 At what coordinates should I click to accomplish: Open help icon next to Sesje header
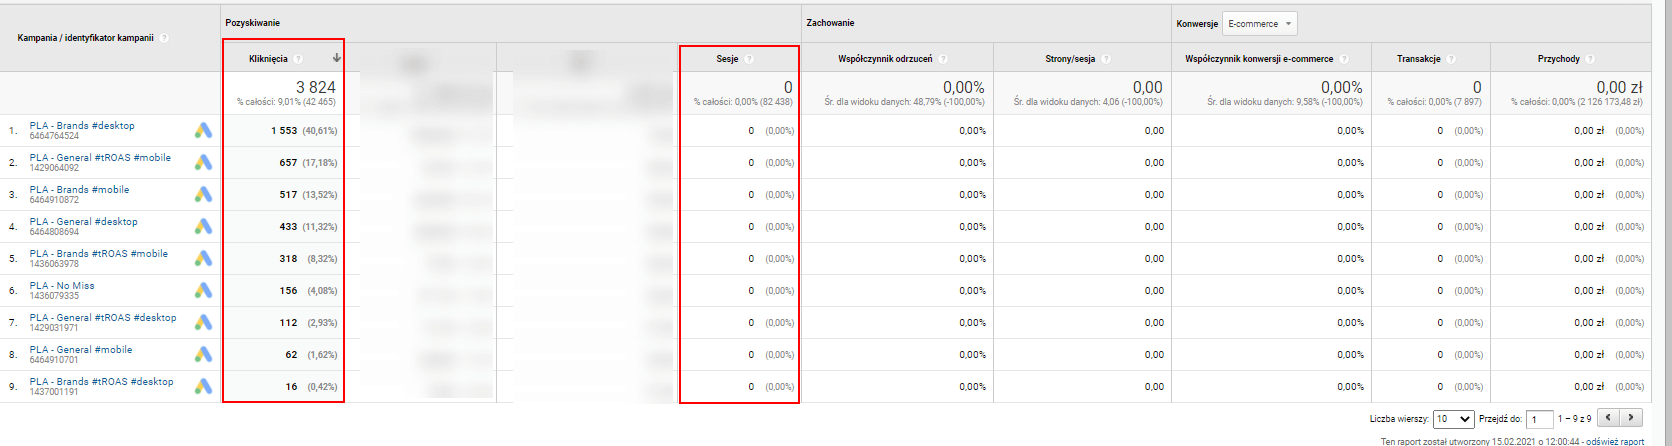[x=748, y=59]
